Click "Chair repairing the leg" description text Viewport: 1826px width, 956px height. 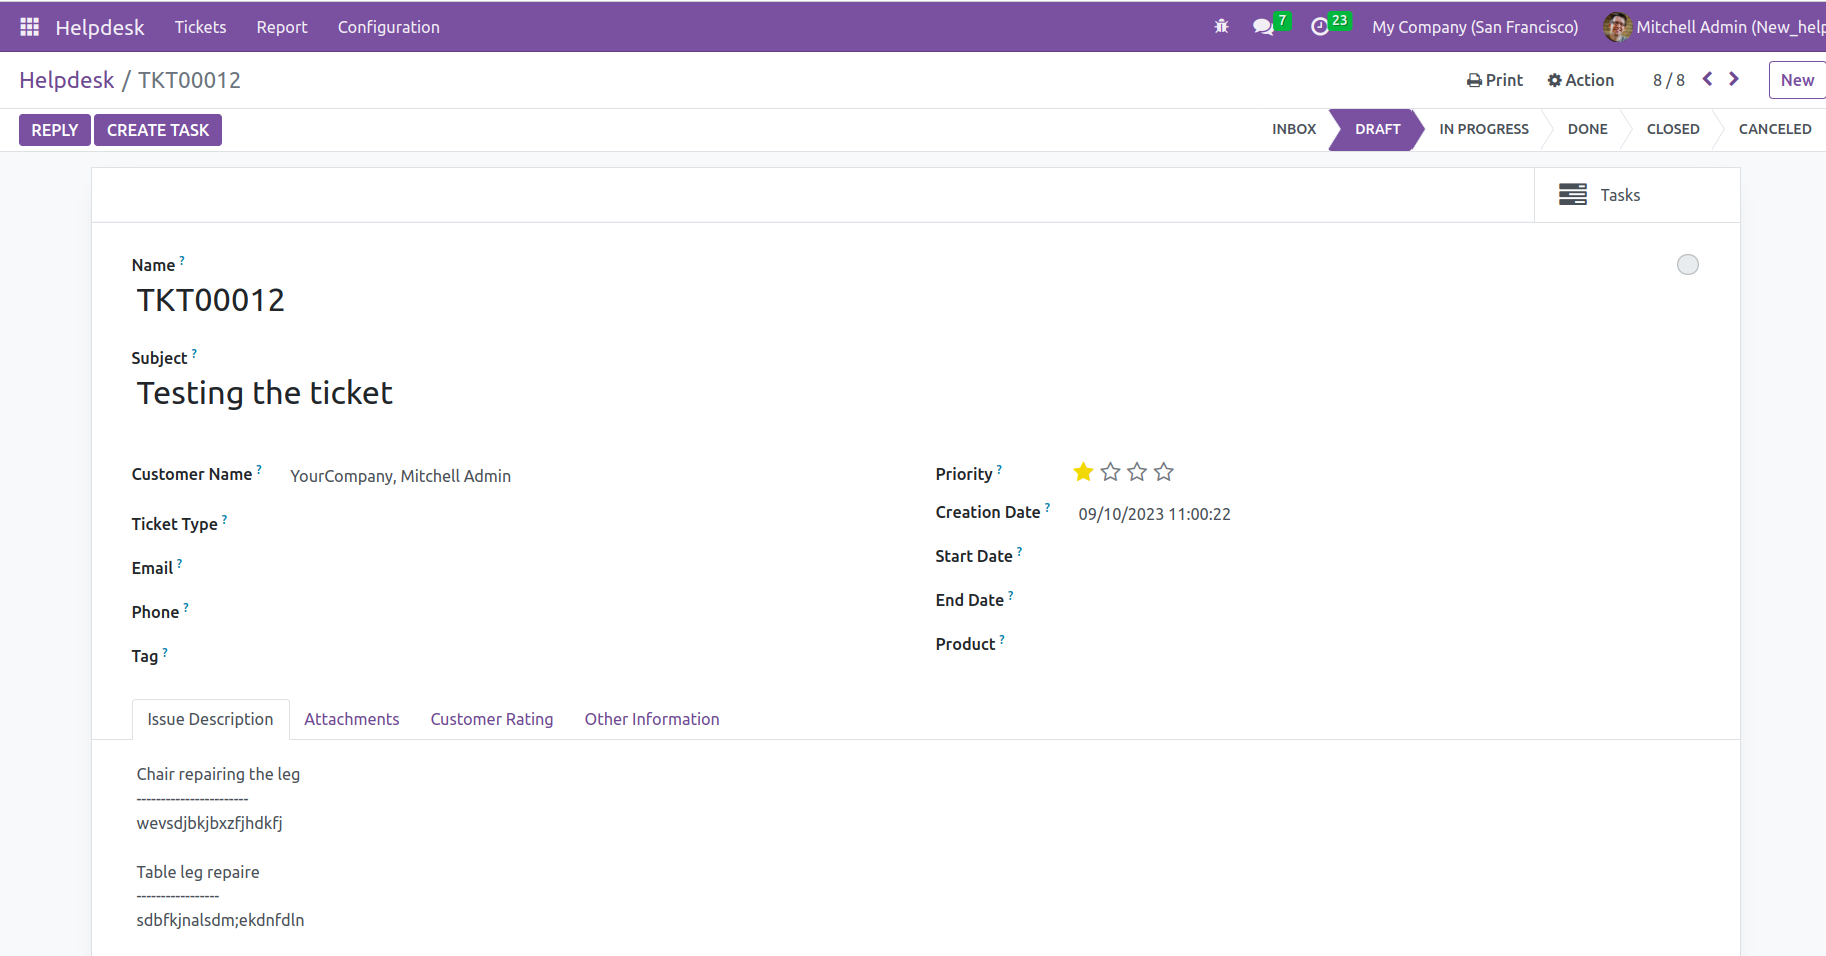click(218, 774)
